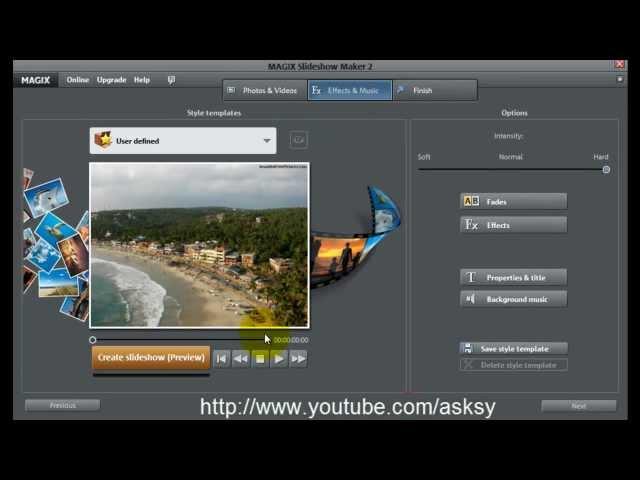Fast forward the slideshow preview
This screenshot has width=640, height=480.
point(298,359)
